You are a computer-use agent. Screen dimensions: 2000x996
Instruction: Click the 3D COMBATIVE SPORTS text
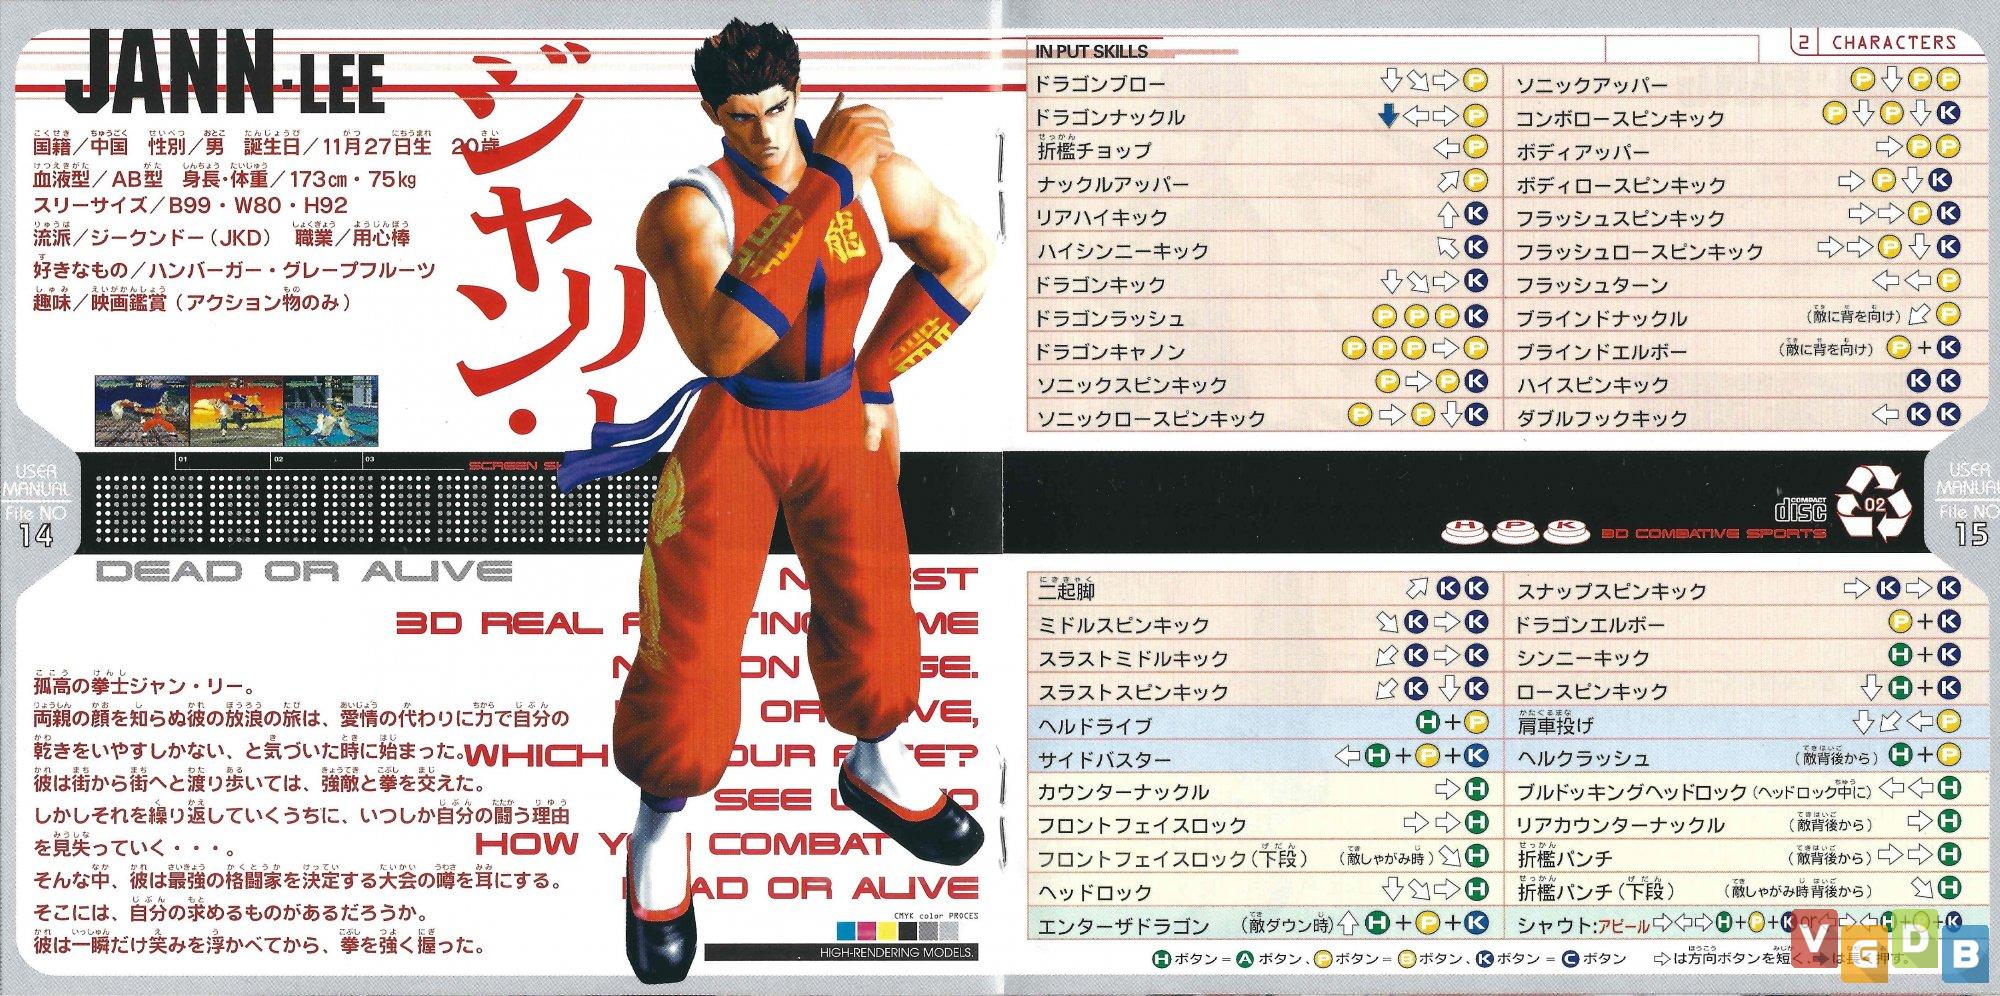click(1713, 533)
